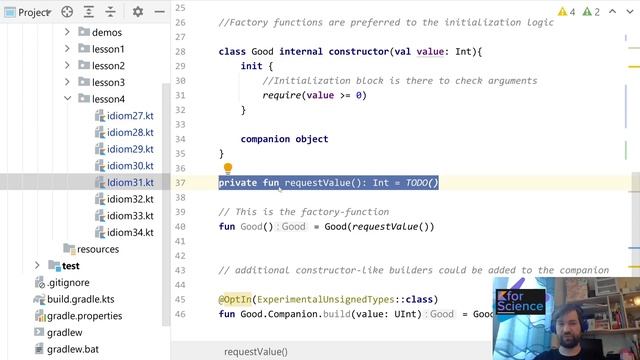
Task: Click the .gitignore file icon
Action: click(40, 282)
